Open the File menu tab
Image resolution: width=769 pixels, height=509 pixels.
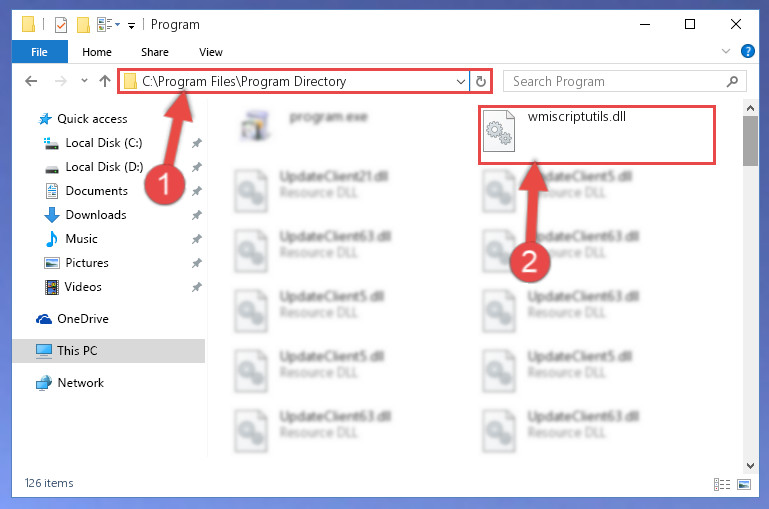click(x=40, y=52)
